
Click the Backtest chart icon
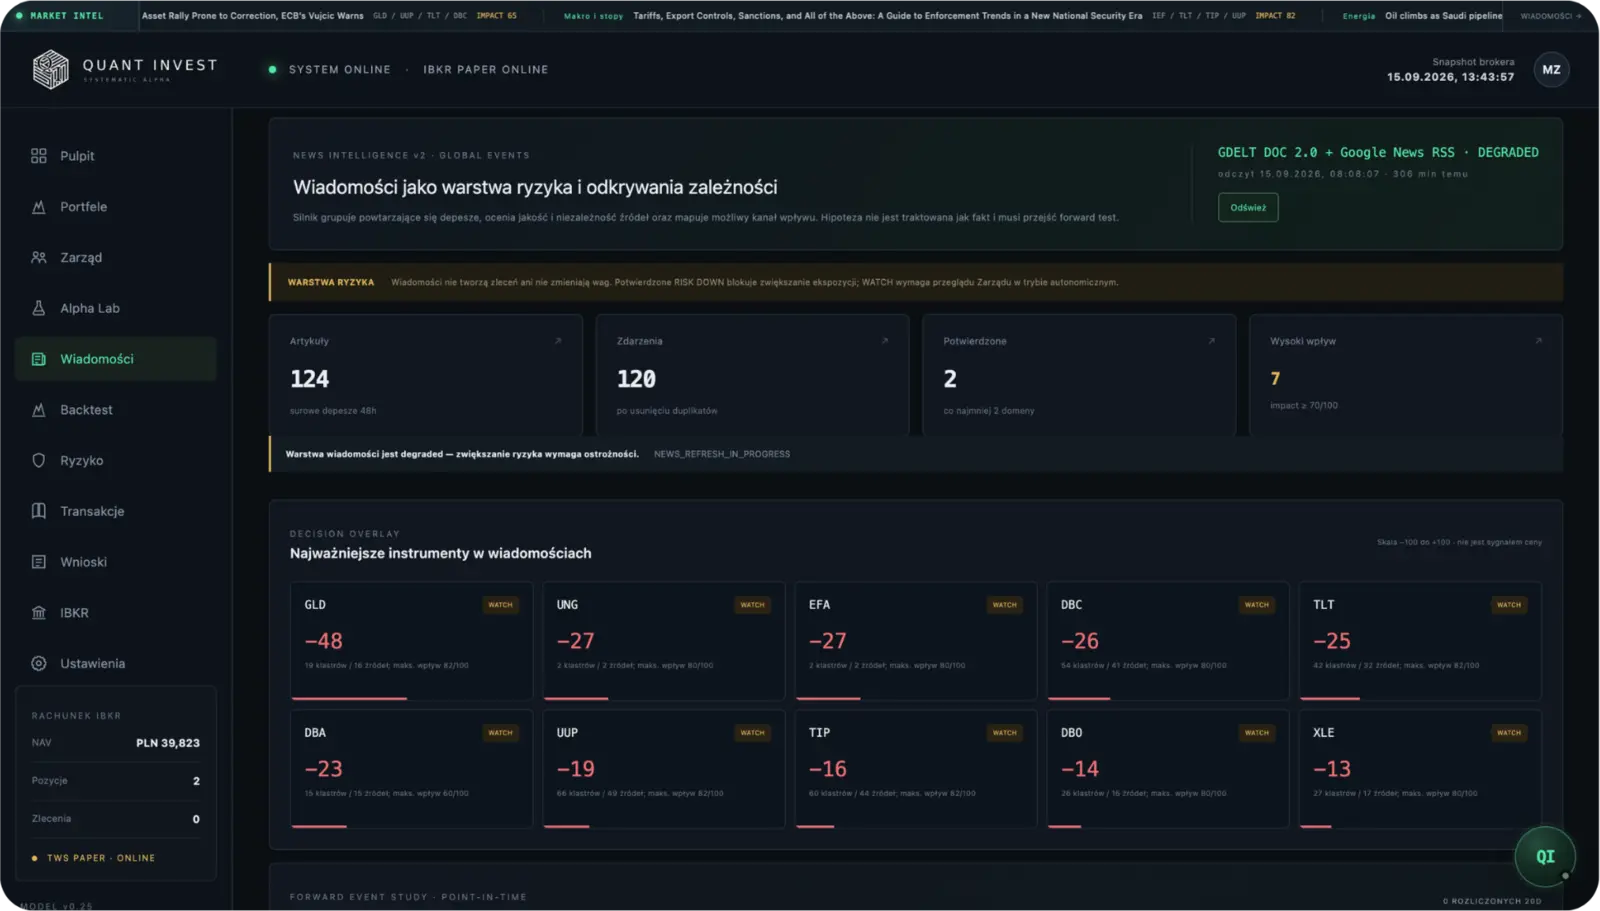tap(39, 410)
